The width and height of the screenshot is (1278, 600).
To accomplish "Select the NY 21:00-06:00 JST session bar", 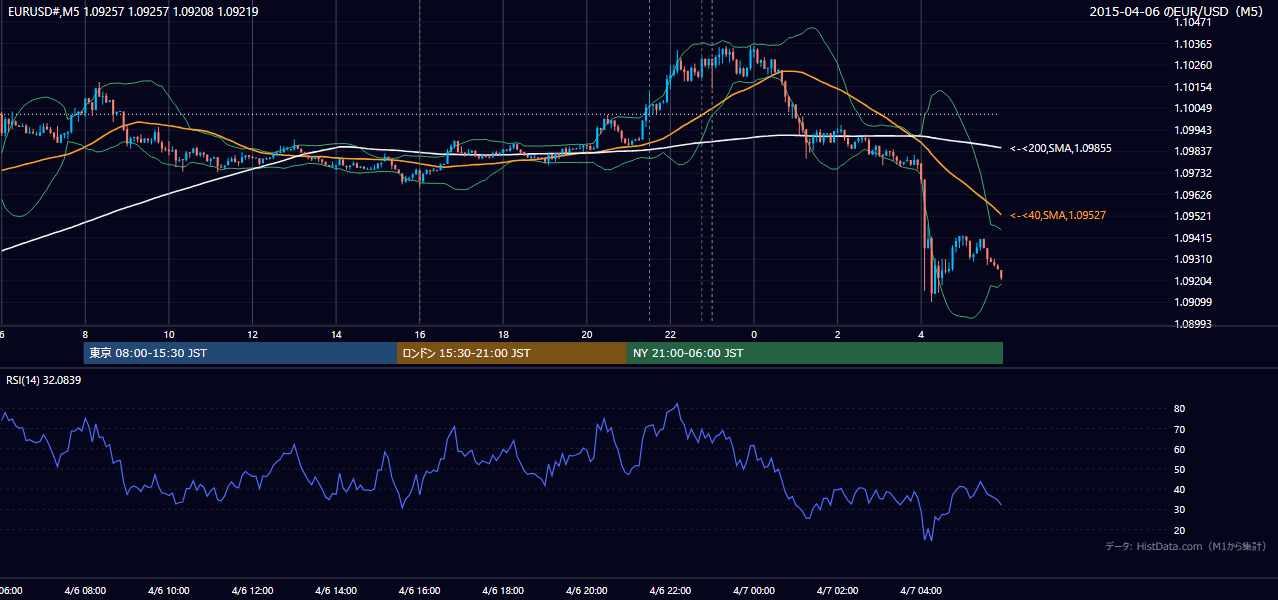I will [x=815, y=353].
